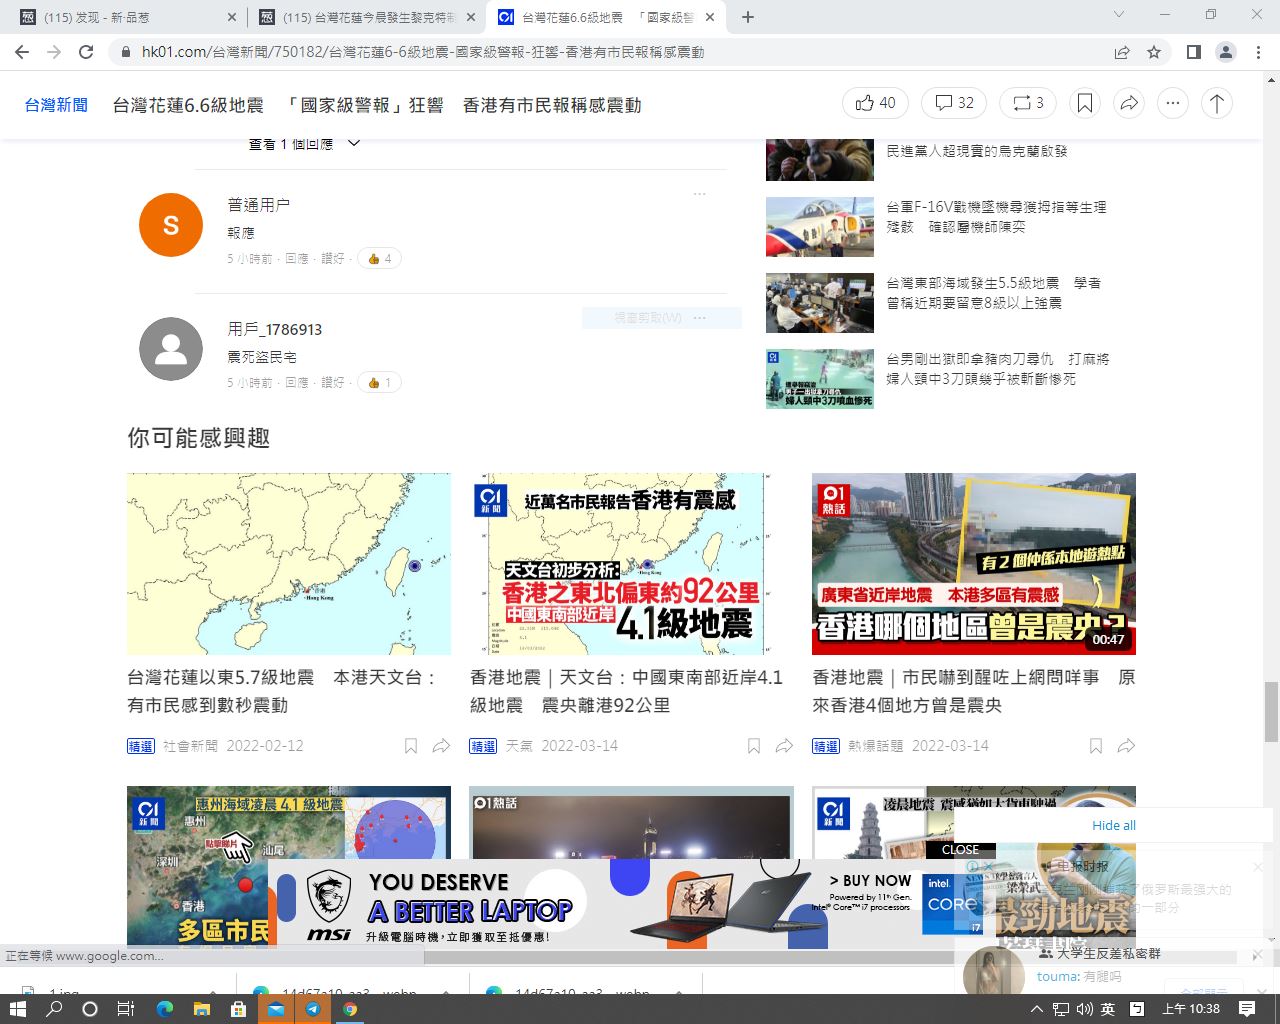Open Windows taskbar search
1280x1024 pixels.
[x=54, y=1009]
